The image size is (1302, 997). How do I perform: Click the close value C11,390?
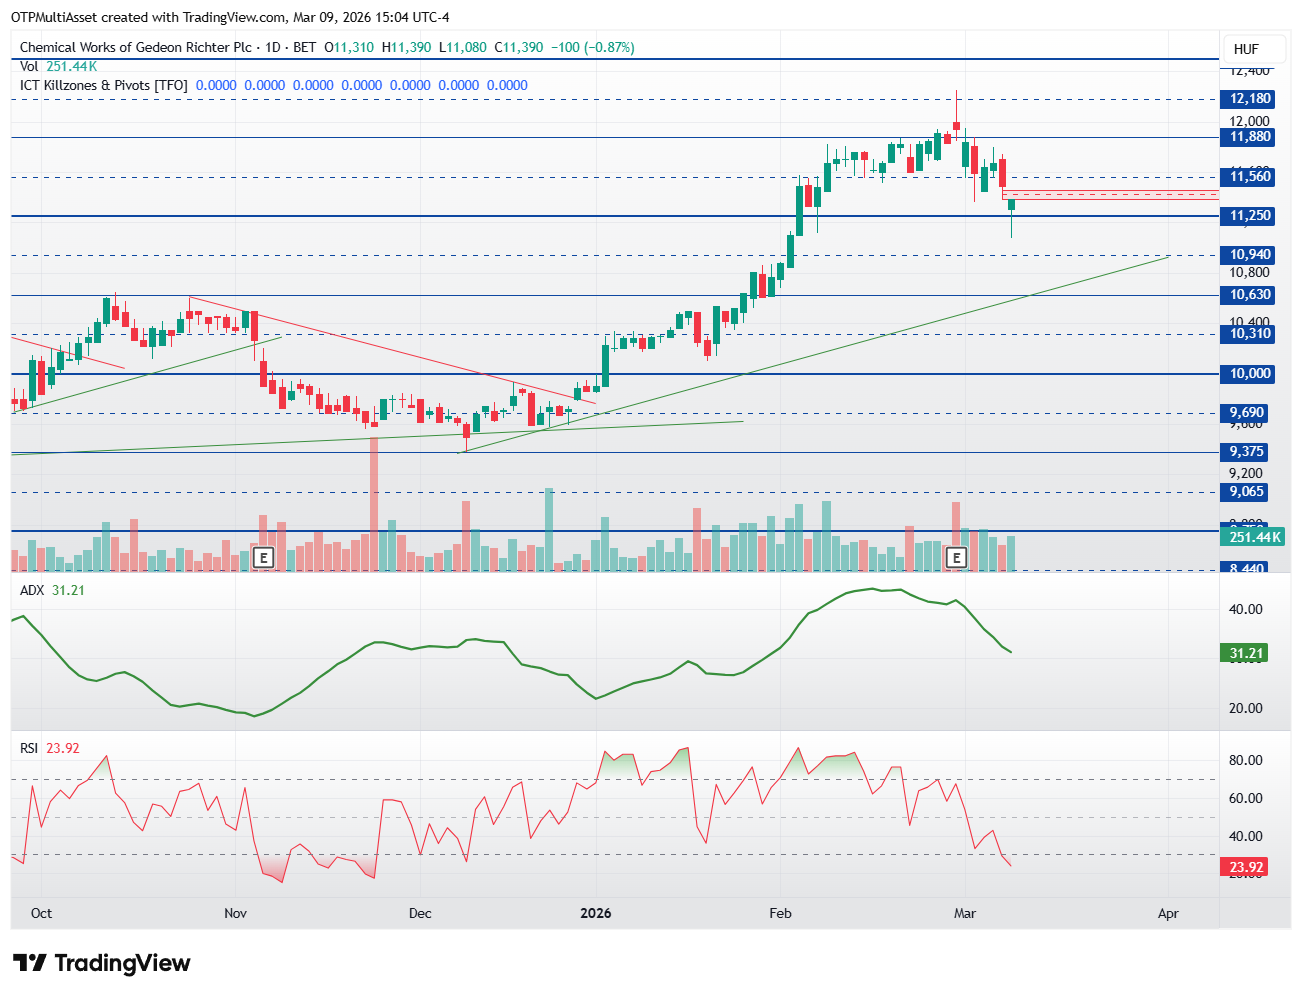click(x=519, y=47)
